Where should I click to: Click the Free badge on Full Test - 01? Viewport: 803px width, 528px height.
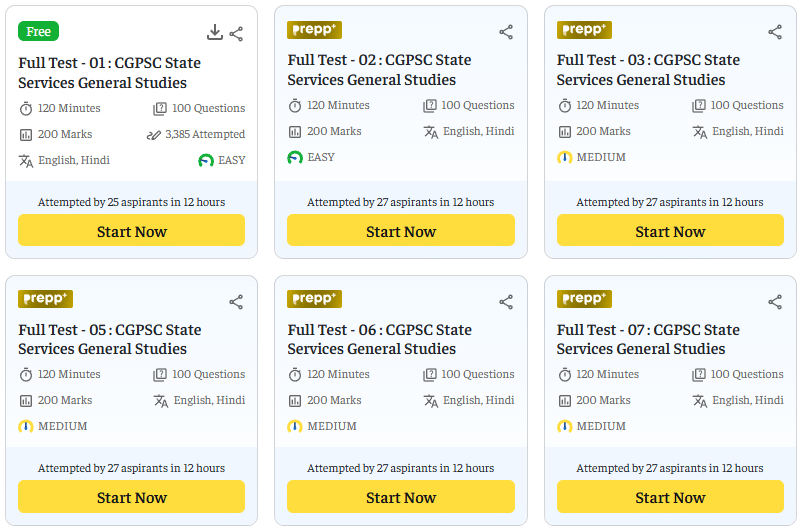[x=38, y=31]
